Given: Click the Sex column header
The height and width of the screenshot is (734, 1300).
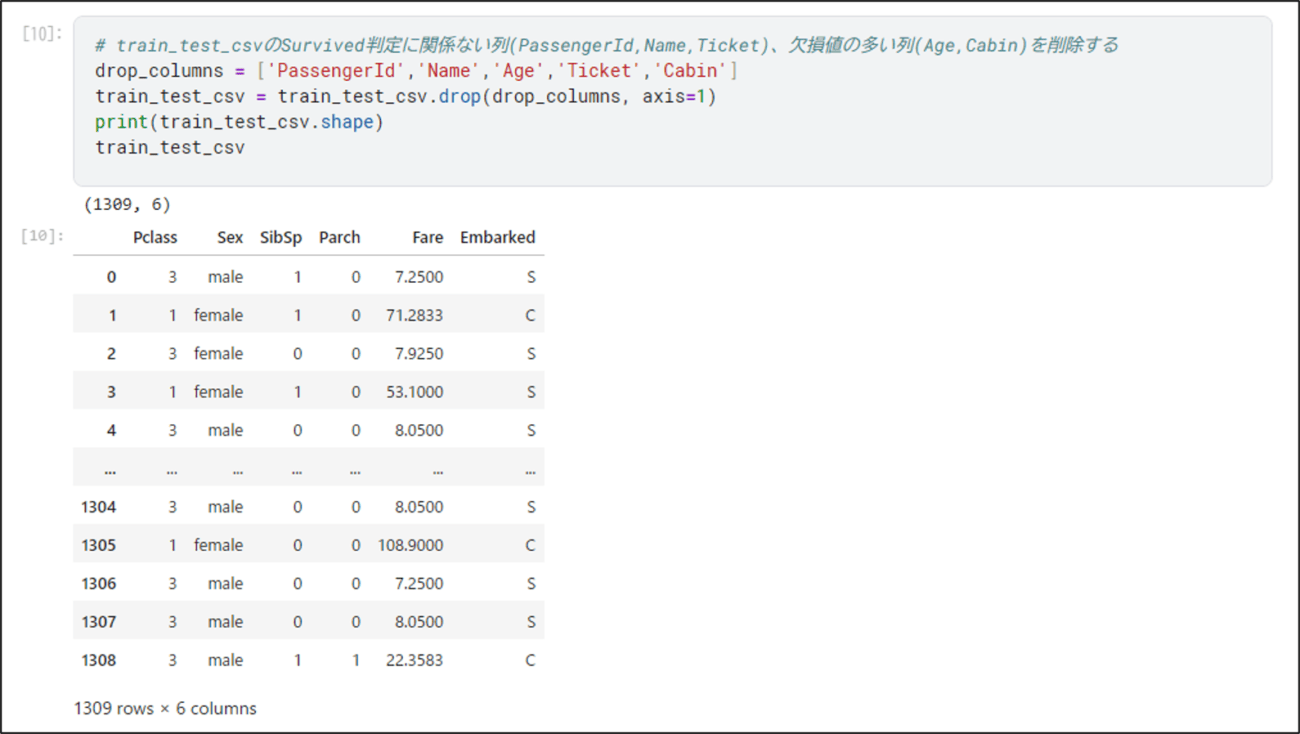Looking at the screenshot, I should (x=230, y=238).
